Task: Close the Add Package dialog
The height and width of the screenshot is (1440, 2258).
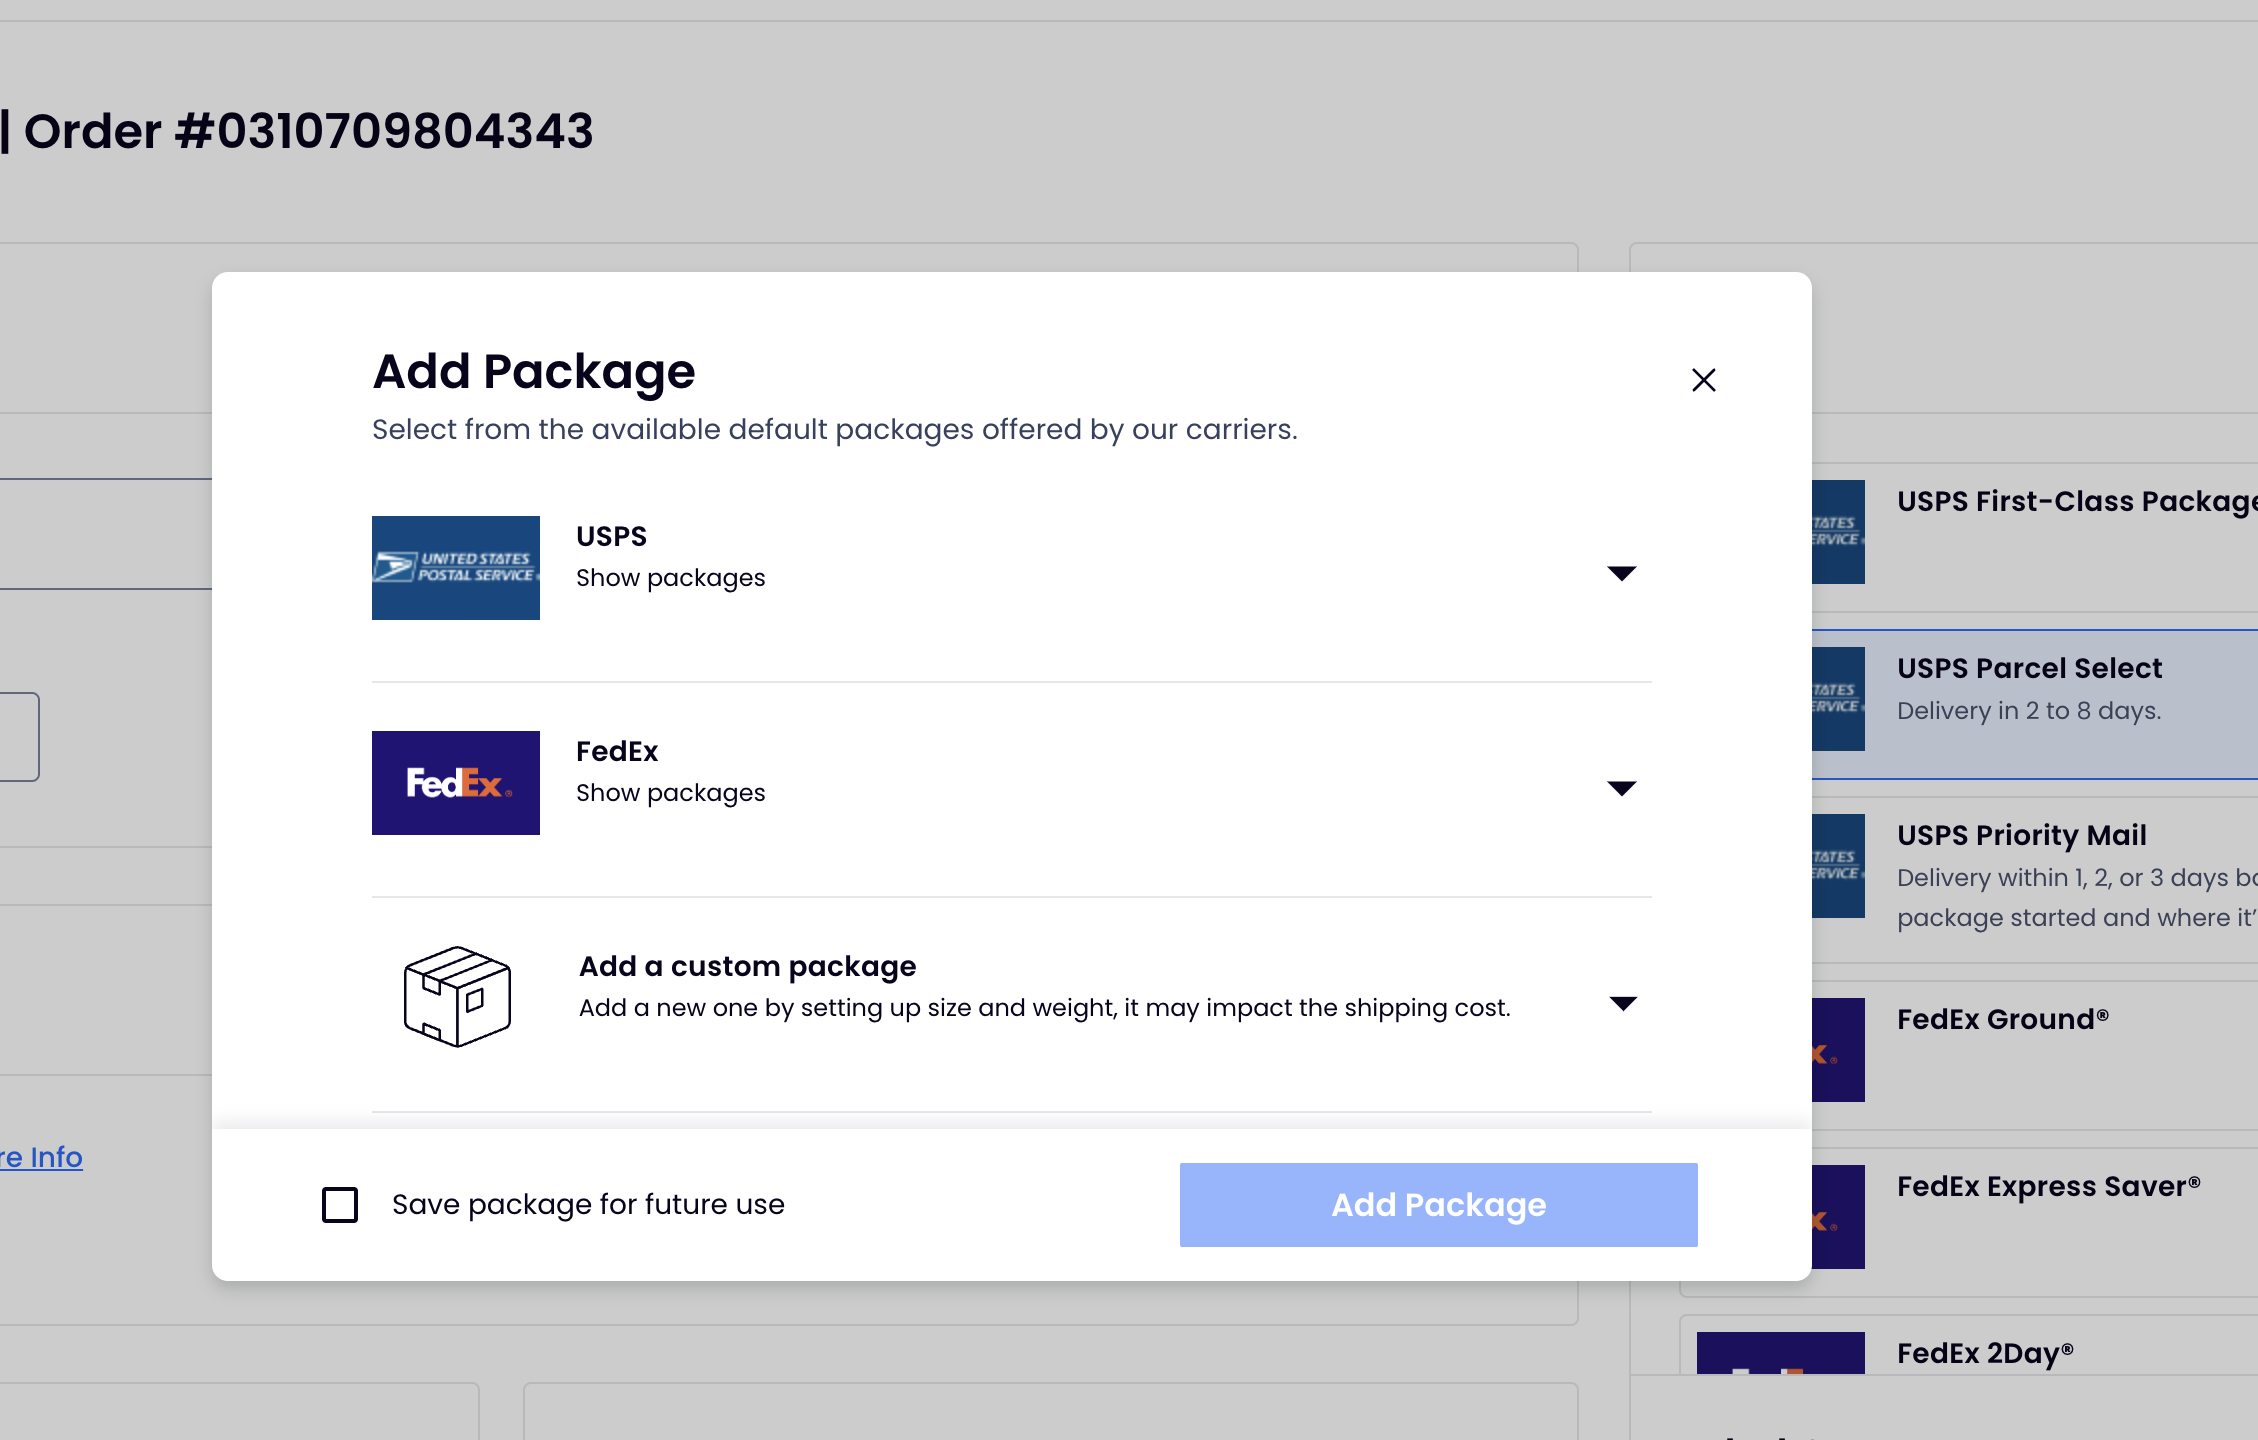Action: pyautogui.click(x=1704, y=380)
